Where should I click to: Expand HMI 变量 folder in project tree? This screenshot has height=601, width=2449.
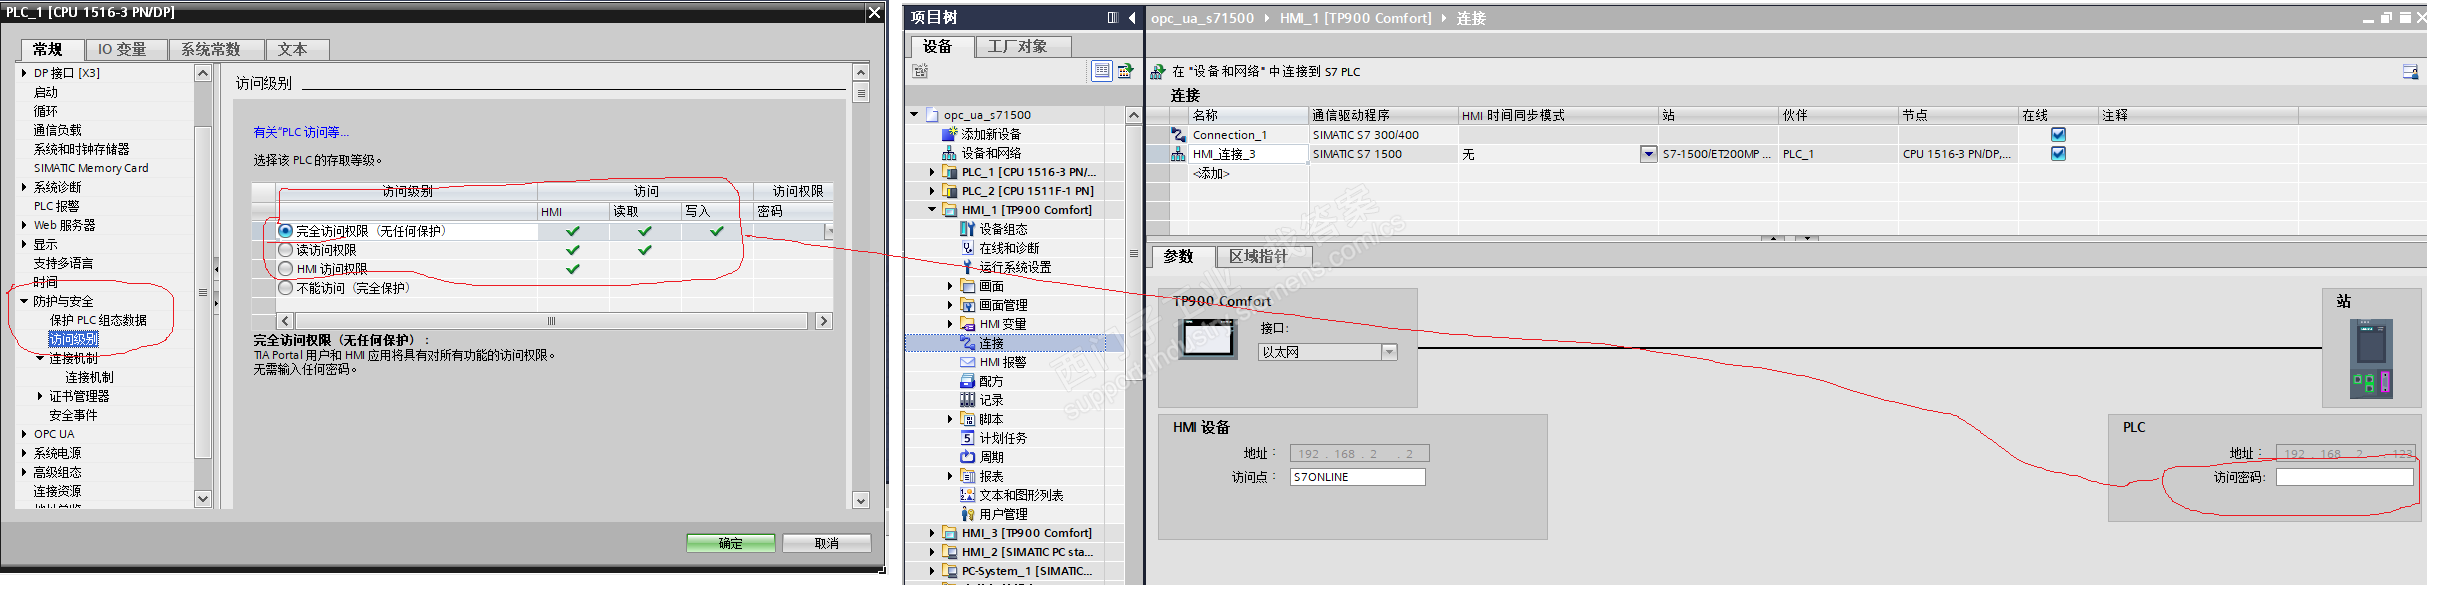click(x=950, y=324)
